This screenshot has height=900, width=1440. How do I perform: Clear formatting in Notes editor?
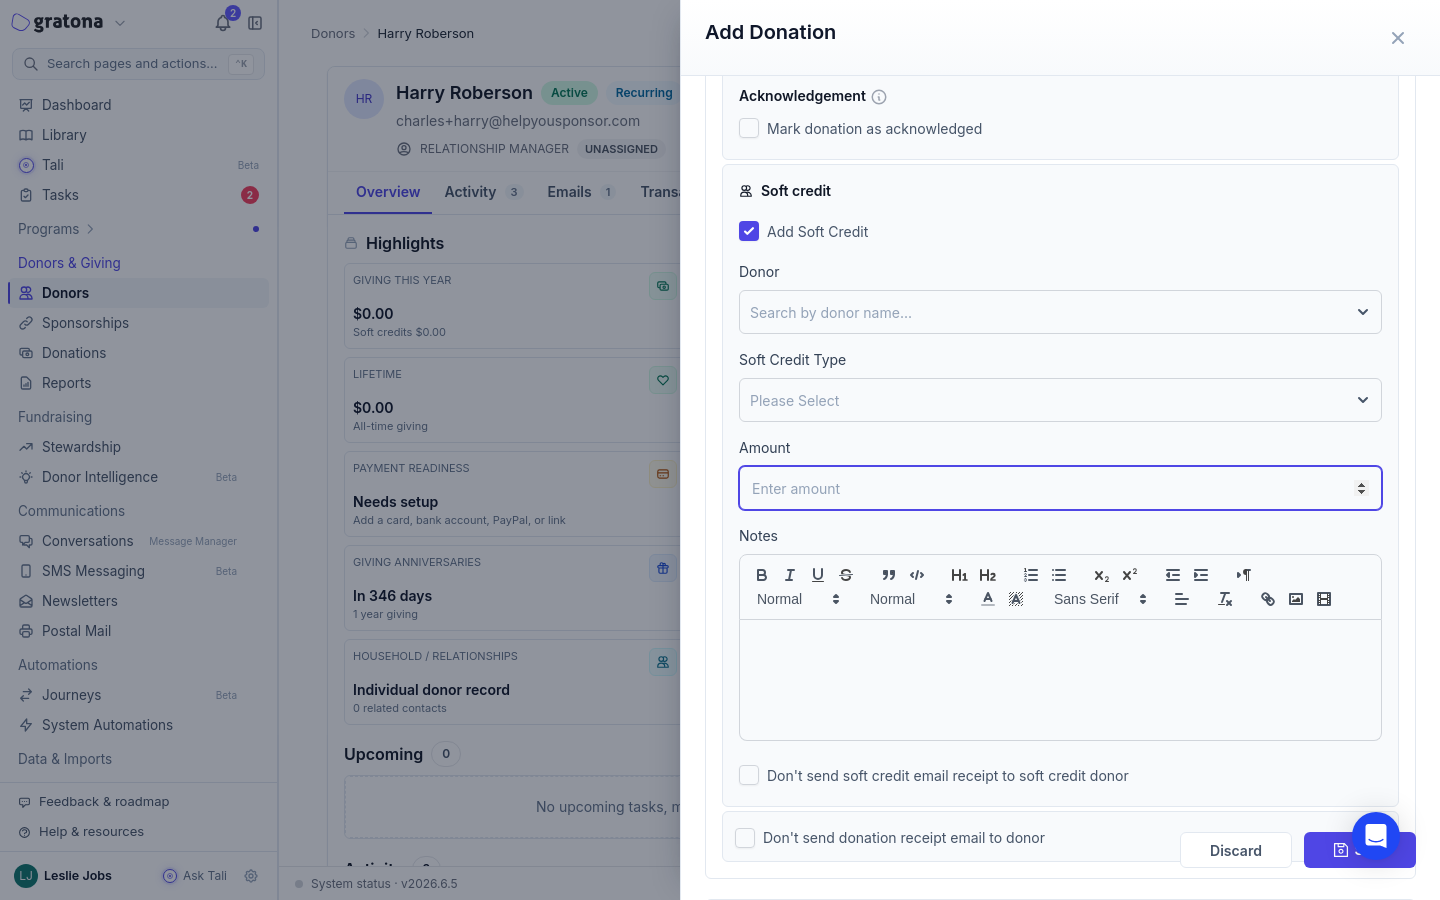(x=1225, y=599)
